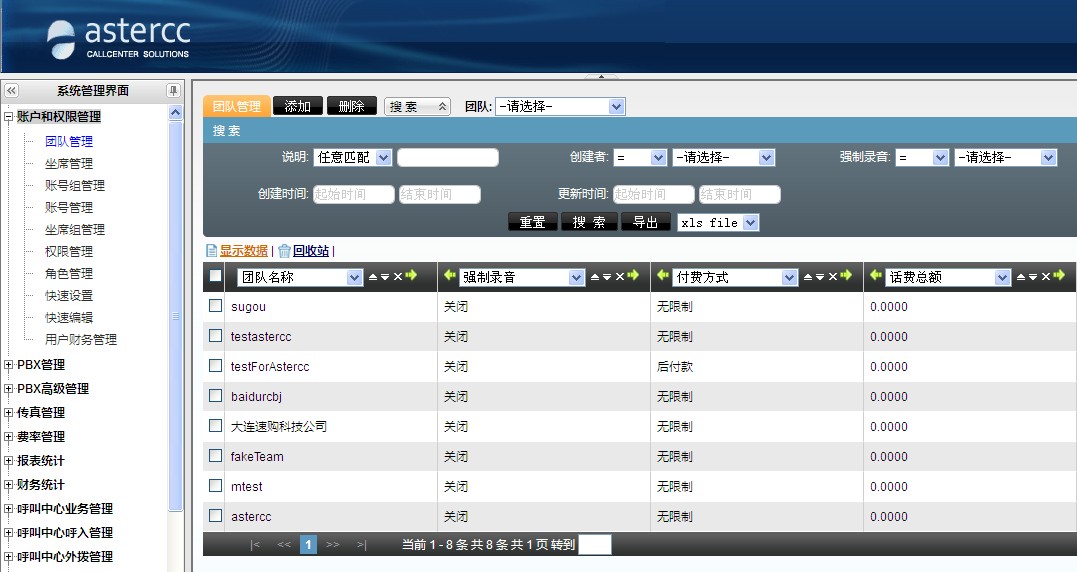Click the pin icon in sidebar header
The width and height of the screenshot is (1077, 572).
click(172, 90)
